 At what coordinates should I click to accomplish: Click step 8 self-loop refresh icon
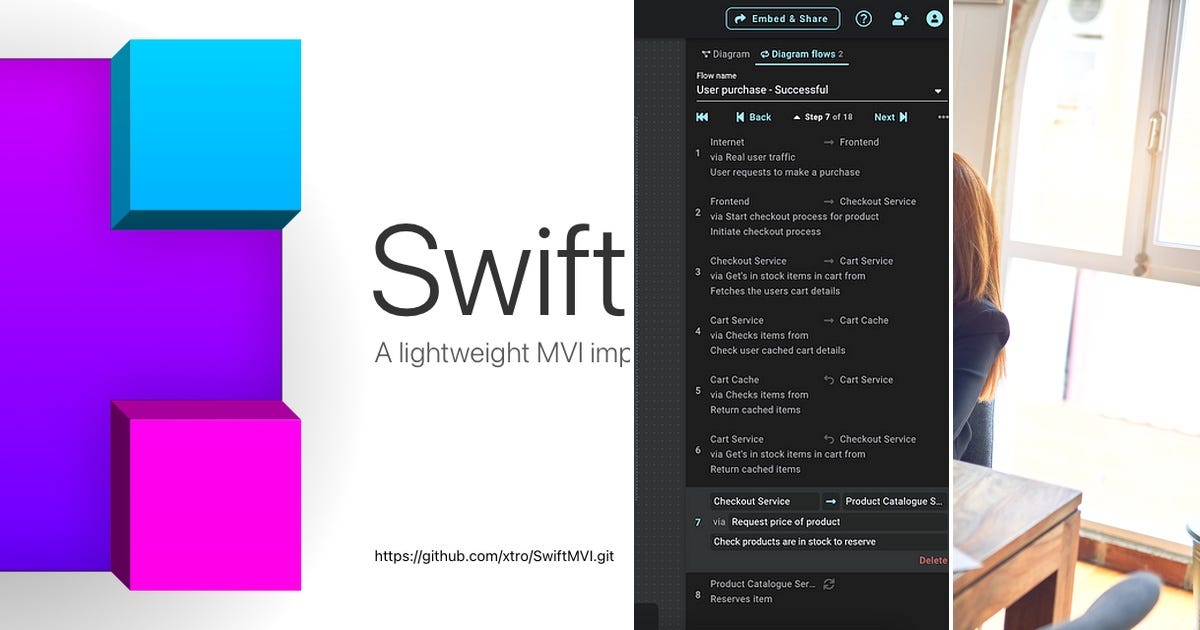tap(829, 584)
